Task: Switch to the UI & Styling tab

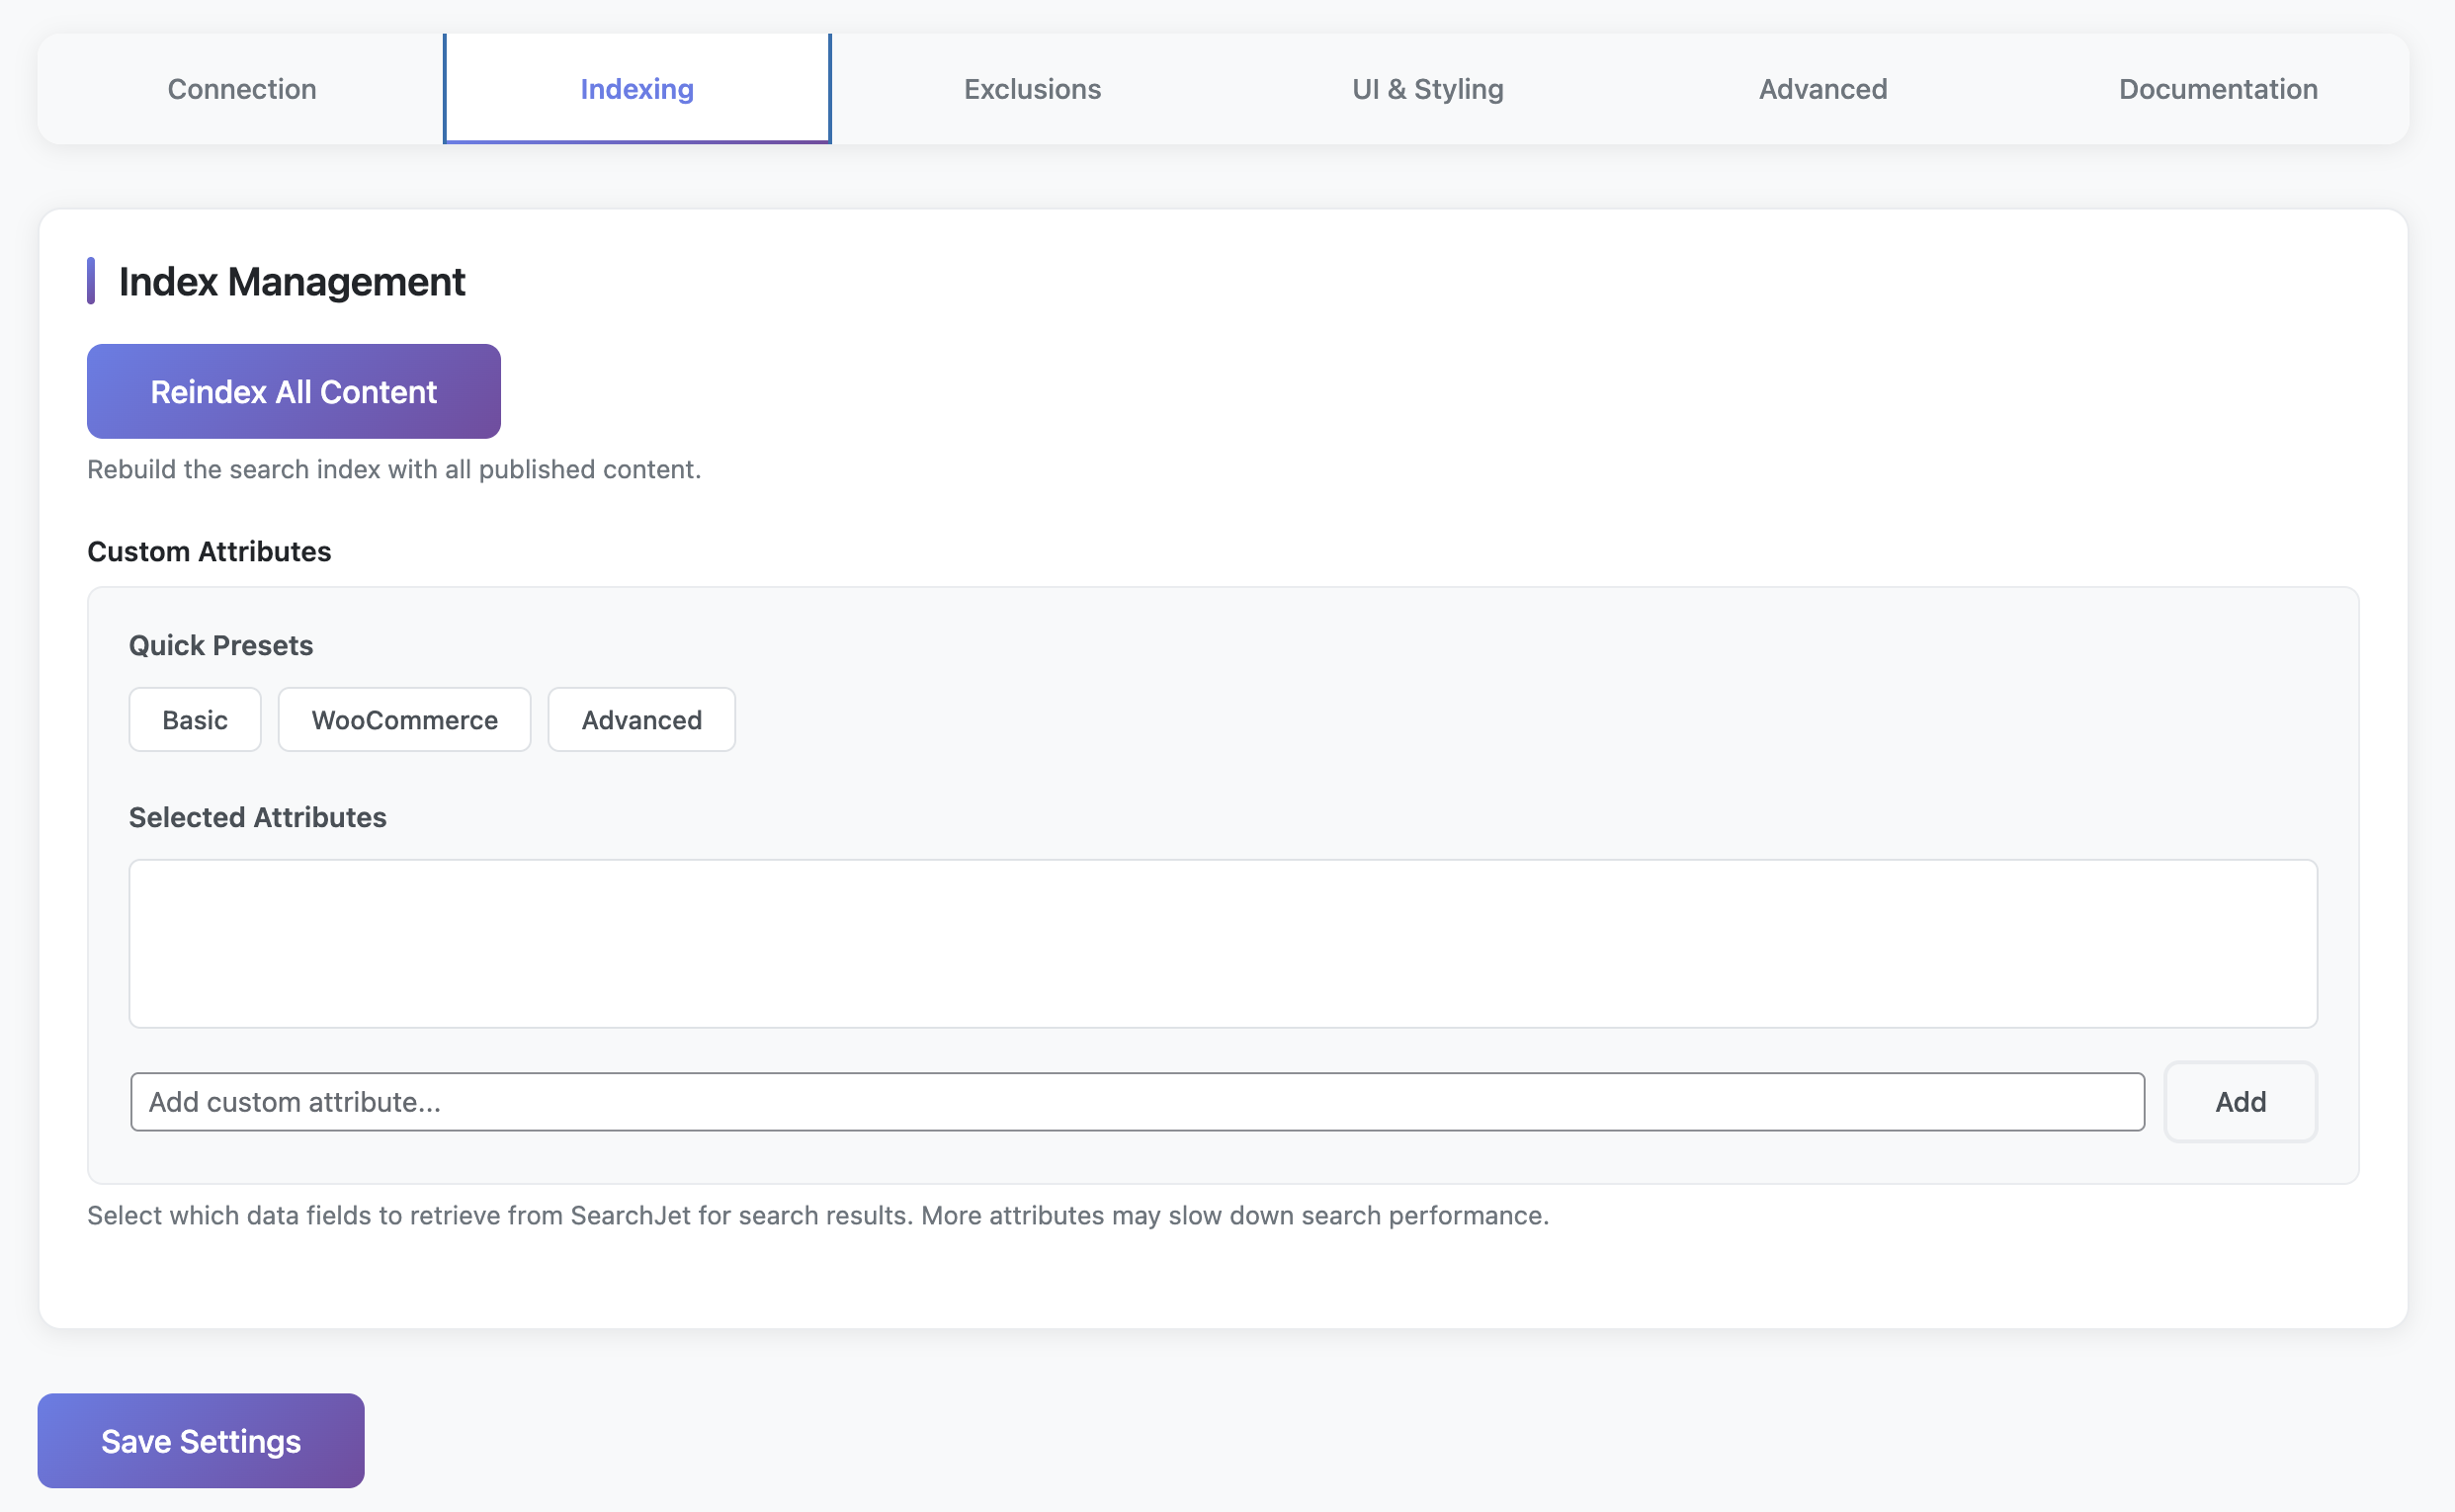Action: 1427,88
